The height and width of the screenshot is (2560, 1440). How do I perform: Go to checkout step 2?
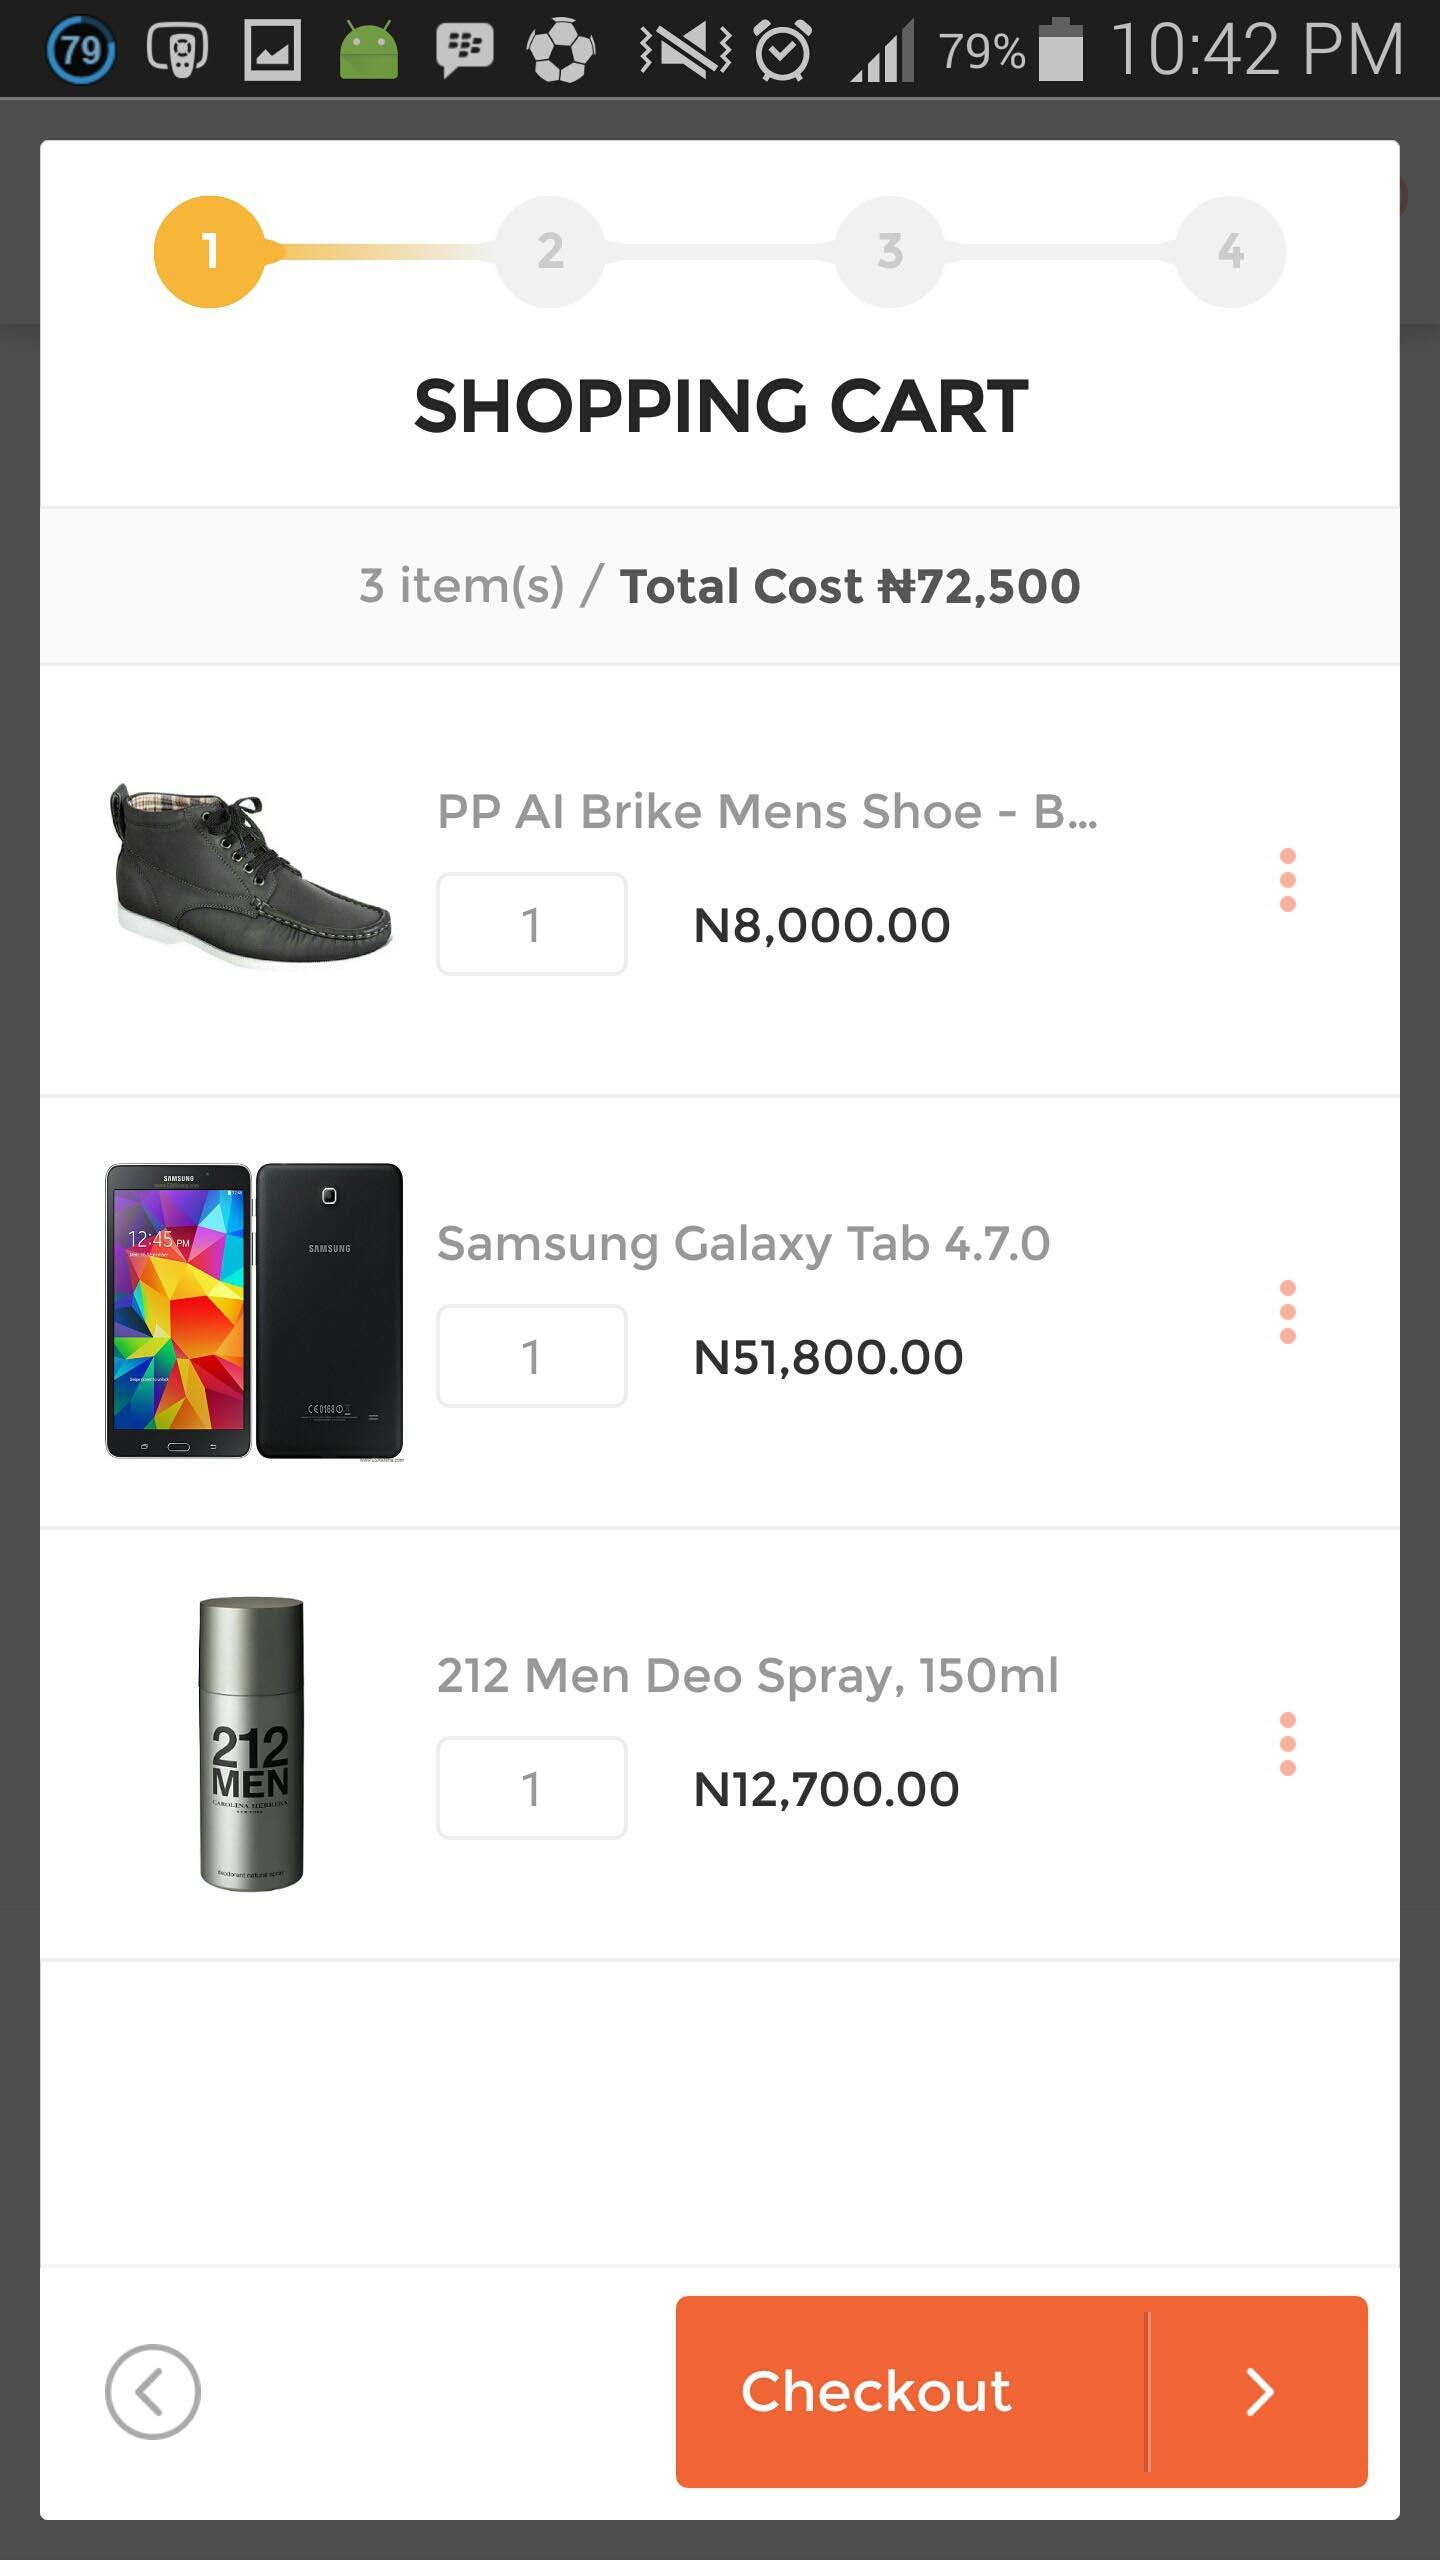550,251
